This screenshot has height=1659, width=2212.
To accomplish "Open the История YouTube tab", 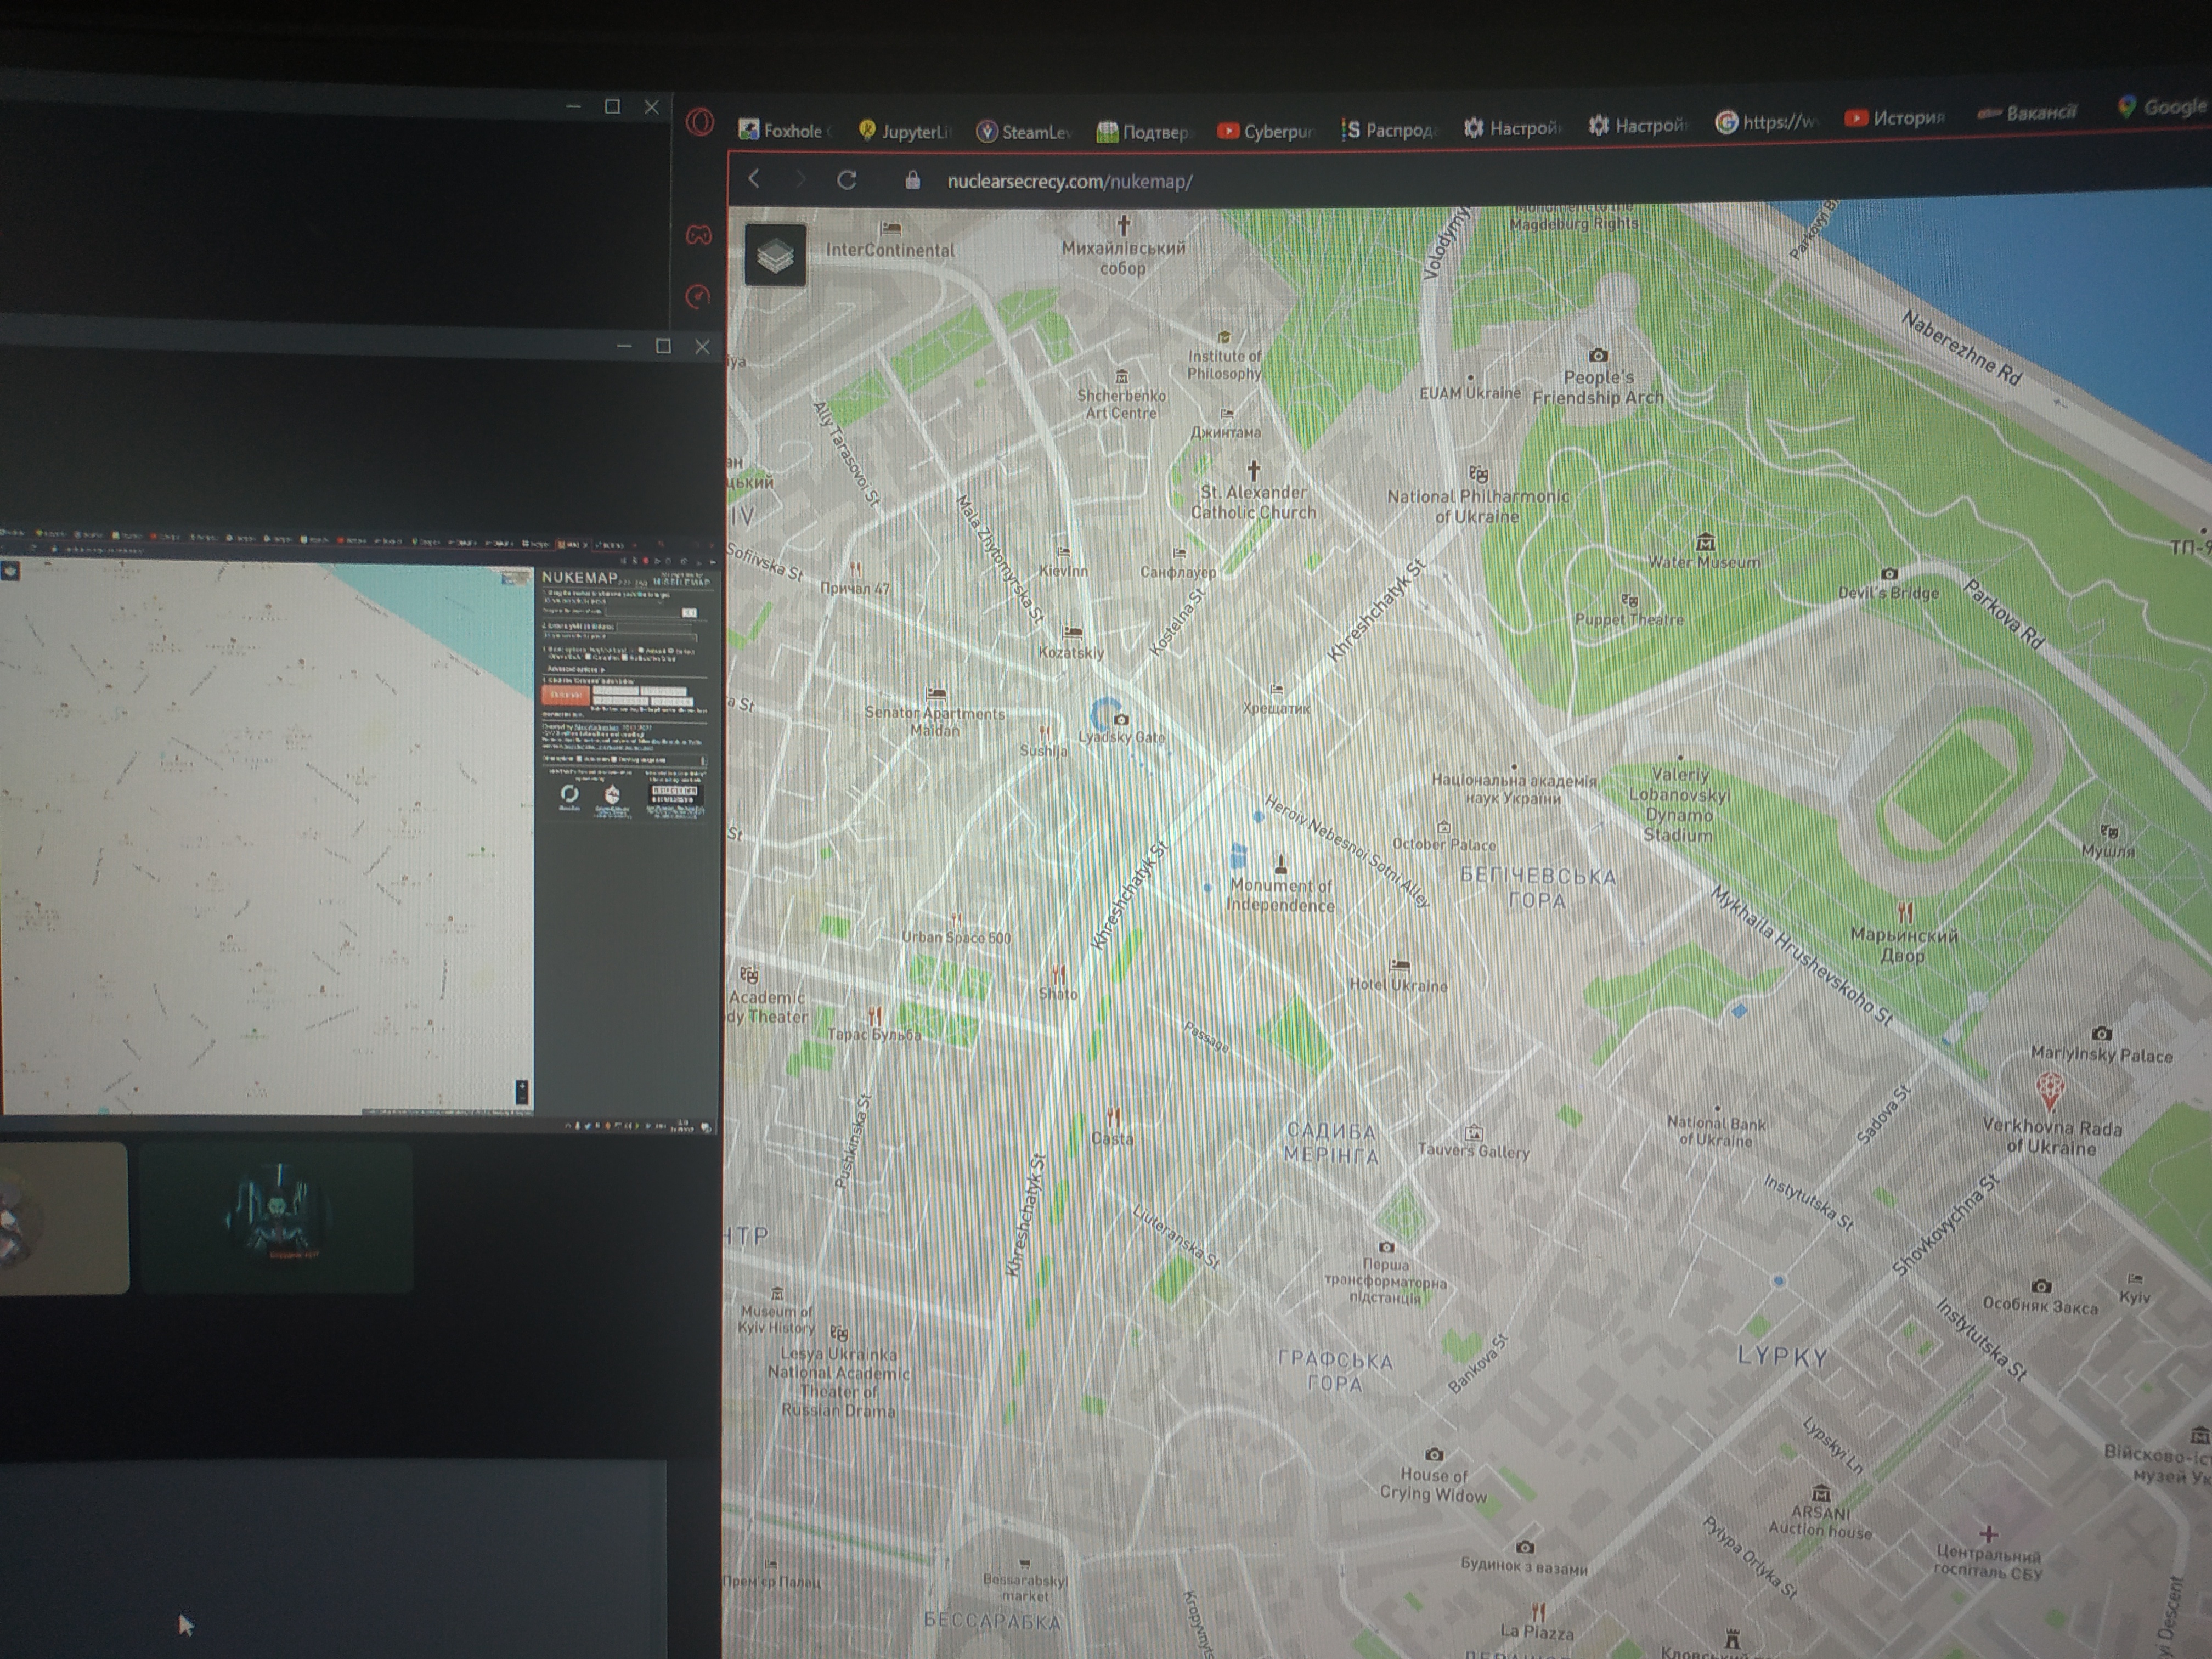I will (x=1894, y=118).
